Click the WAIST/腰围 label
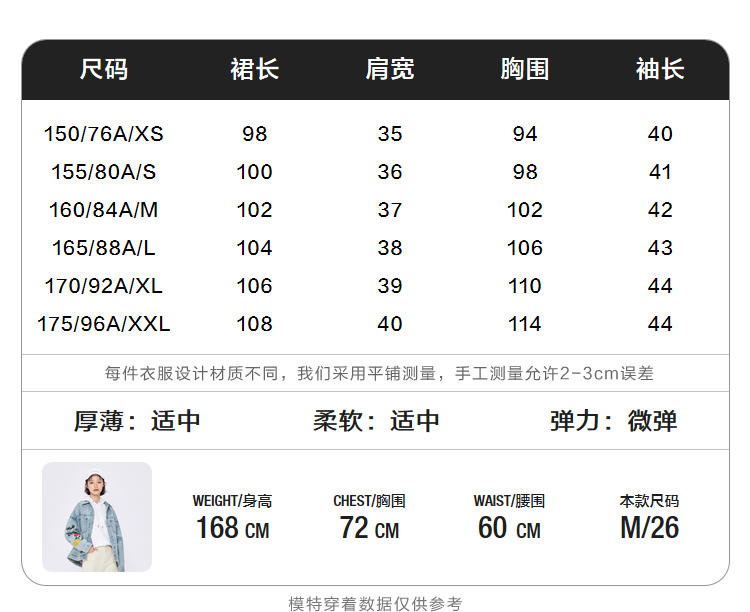 pyautogui.click(x=509, y=501)
